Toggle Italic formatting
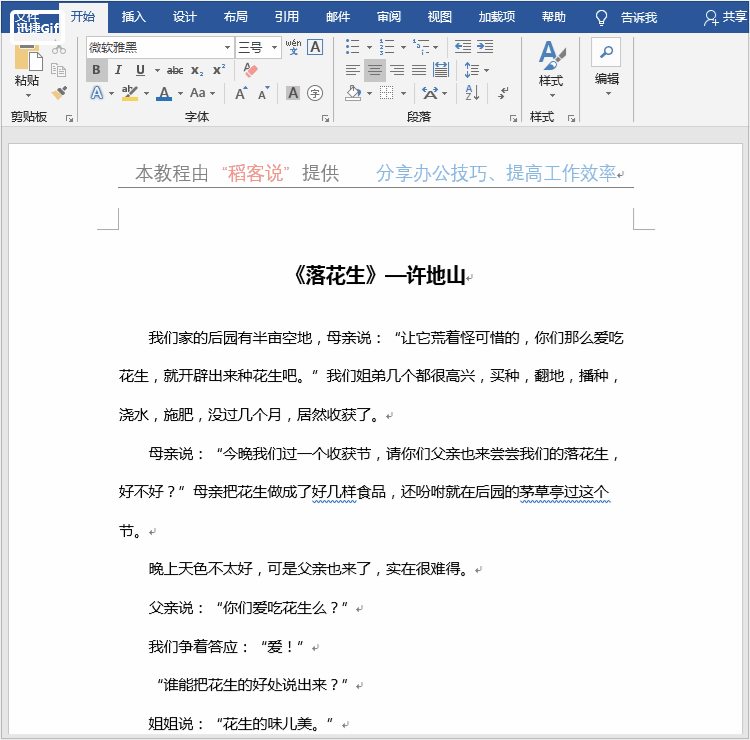This screenshot has width=750, height=740. click(118, 70)
